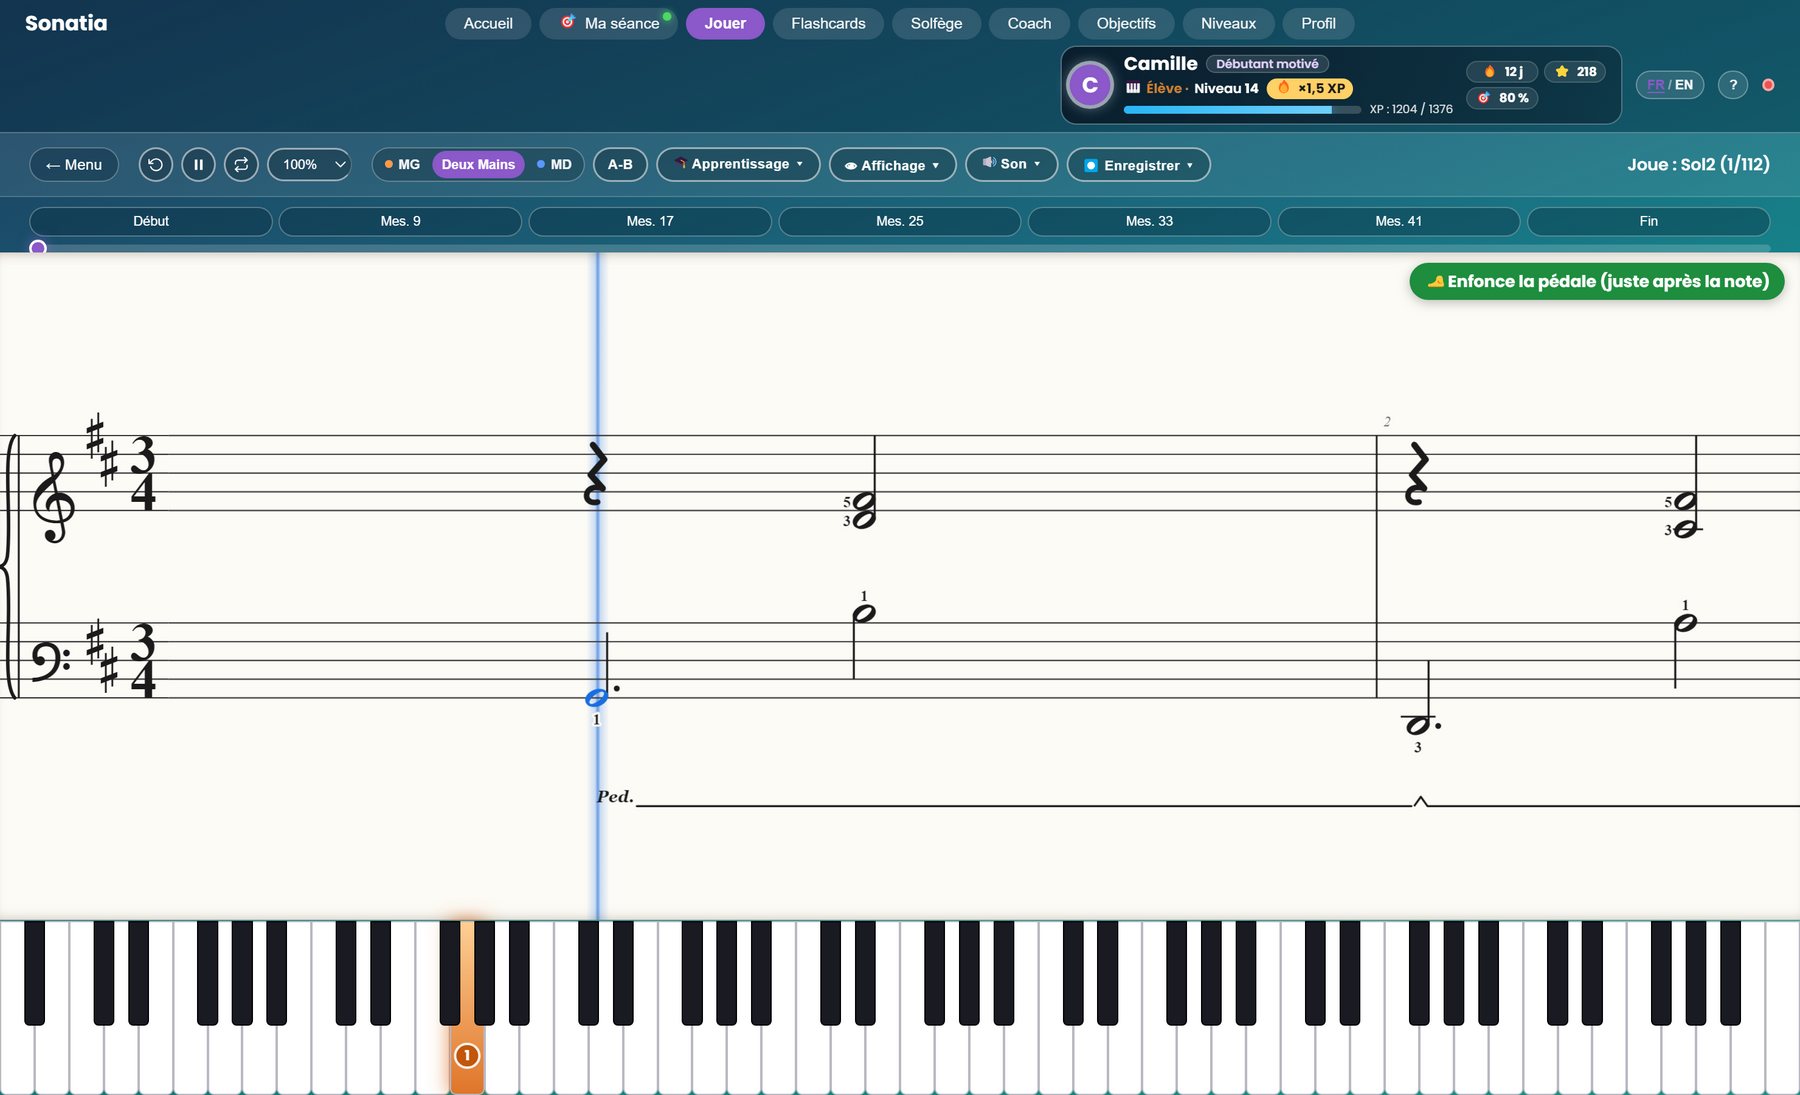Open the Ma séance tab
Screen dimensions: 1800x1095
(x=610, y=23)
